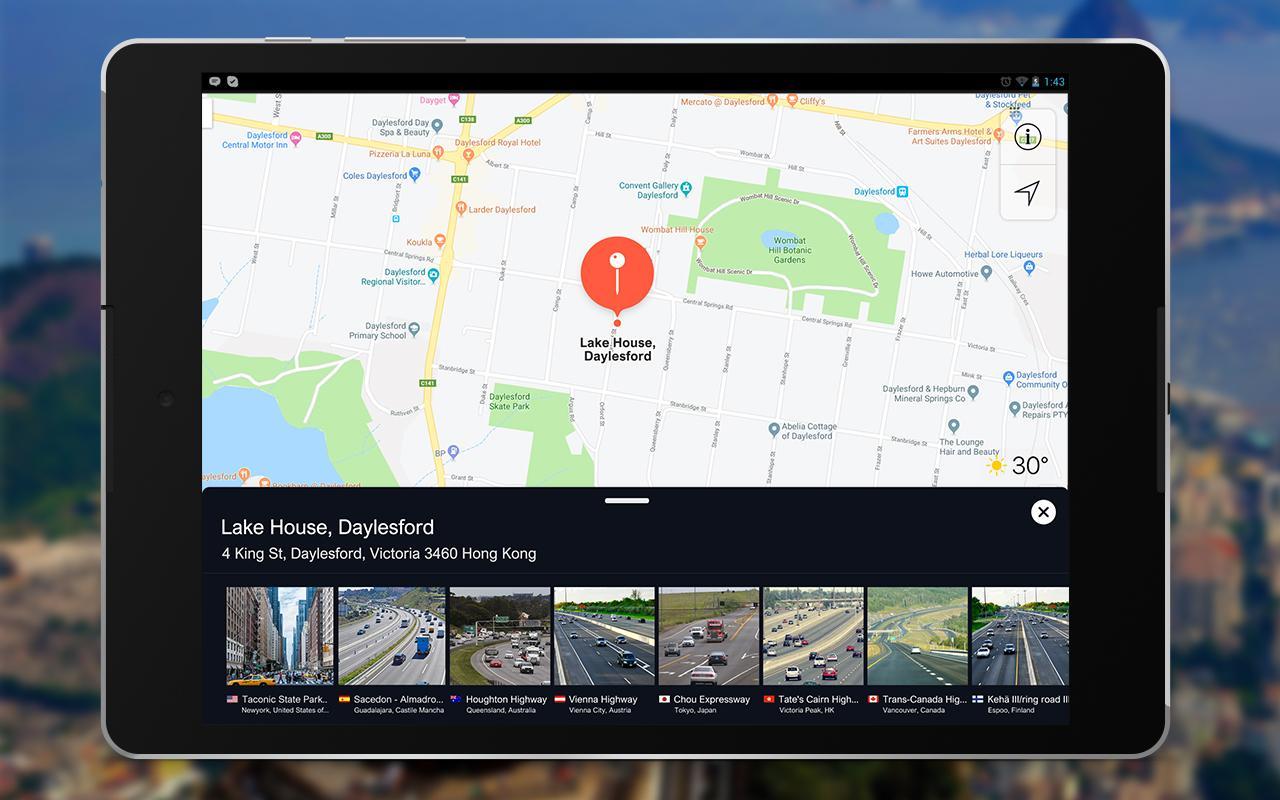The image size is (1280, 800).
Task: Open Kehä III ring road thumbnail
Action: click(x=1020, y=636)
